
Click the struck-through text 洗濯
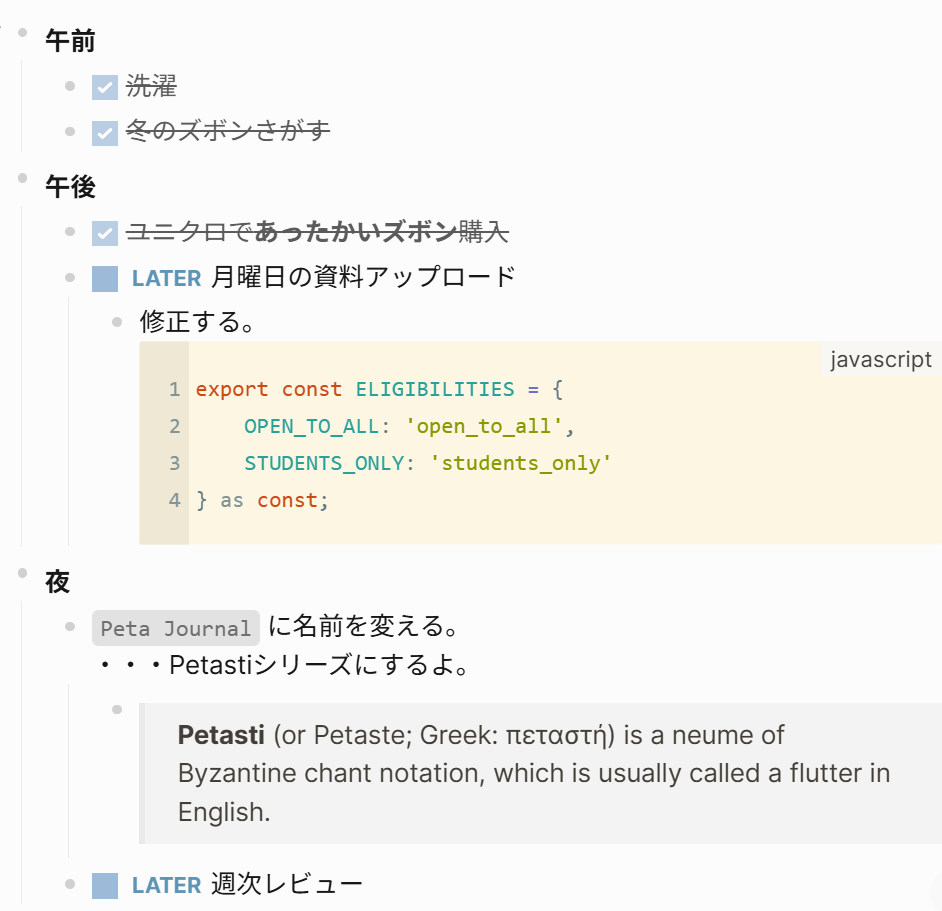click(x=151, y=86)
